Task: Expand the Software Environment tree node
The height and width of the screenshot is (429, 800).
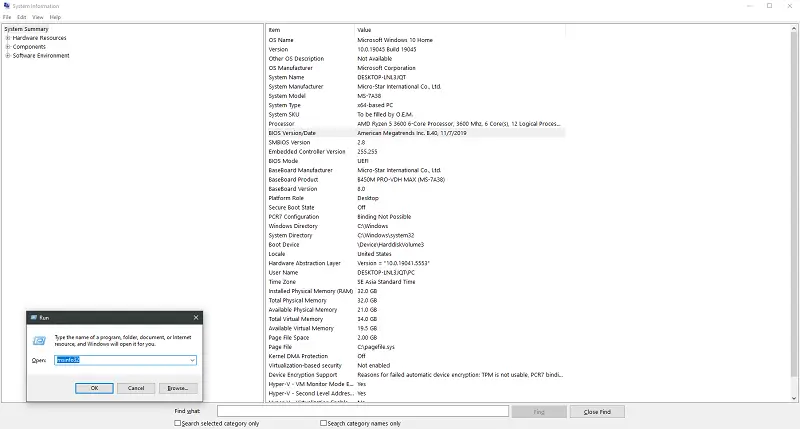Action: click(8, 56)
